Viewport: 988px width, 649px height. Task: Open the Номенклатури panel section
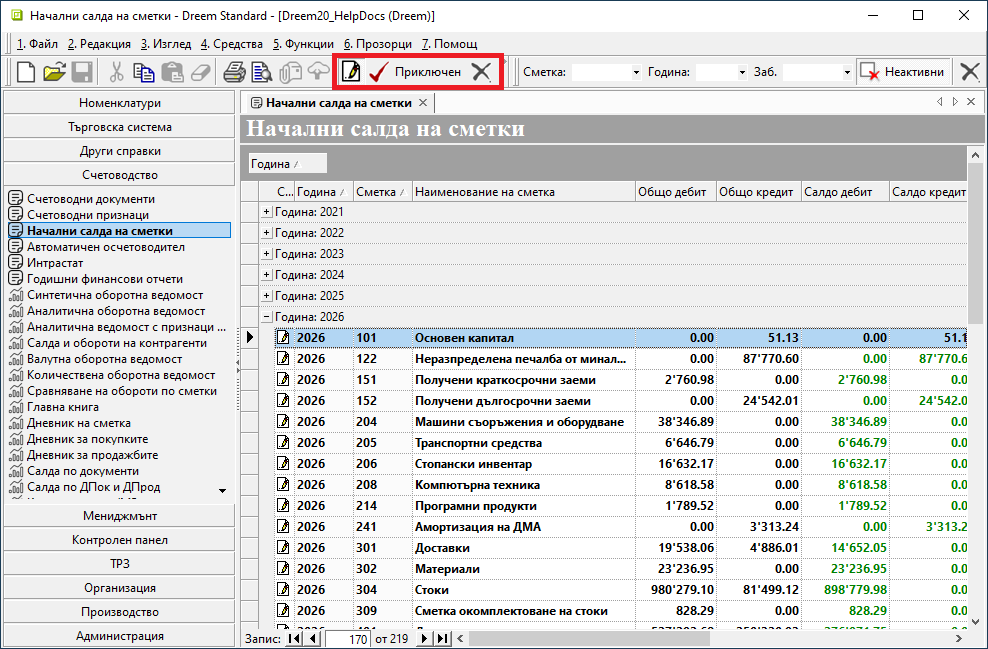[x=119, y=103]
